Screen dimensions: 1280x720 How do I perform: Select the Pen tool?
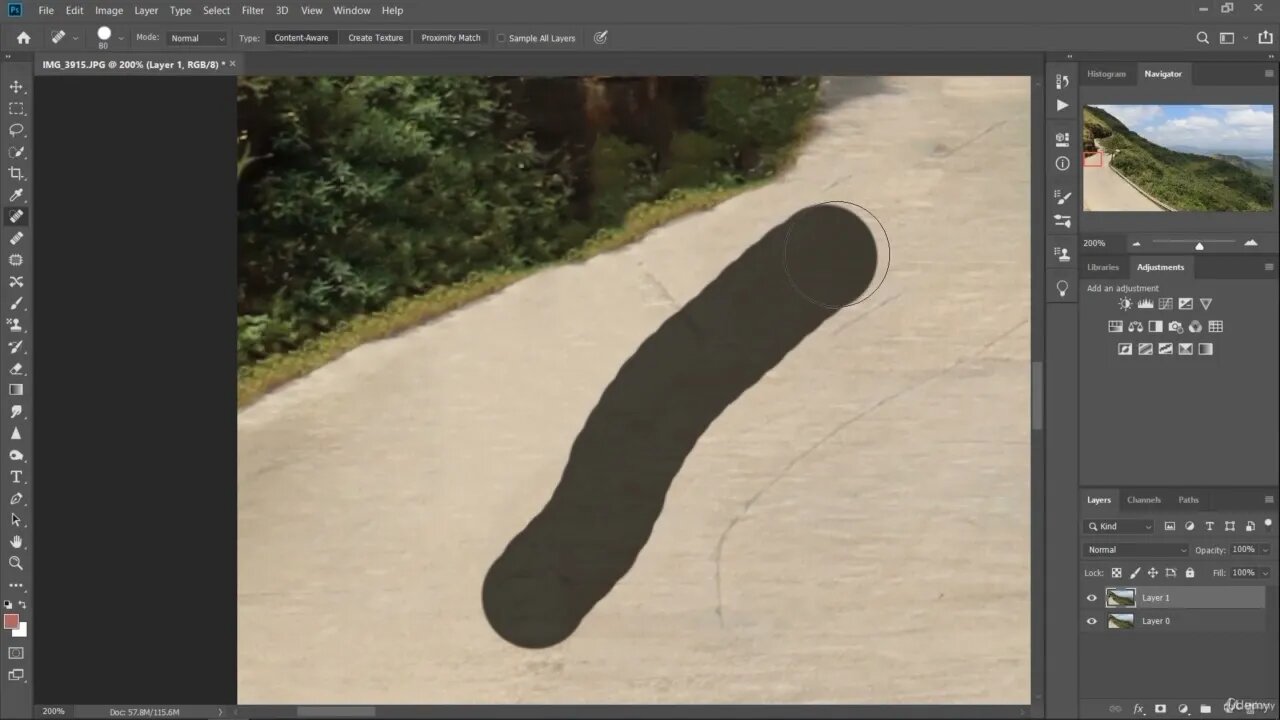[16, 498]
